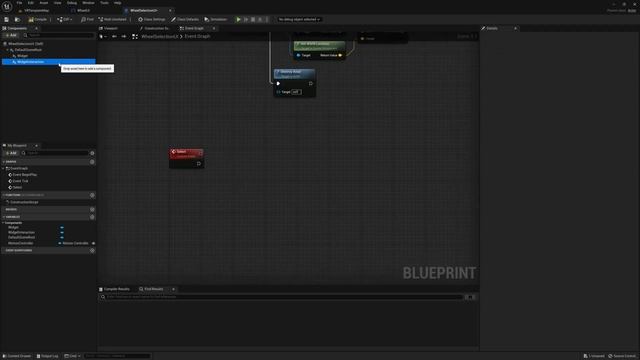640x360 pixels.
Task: Collapse the EventGraph tree item
Action: 4,168
